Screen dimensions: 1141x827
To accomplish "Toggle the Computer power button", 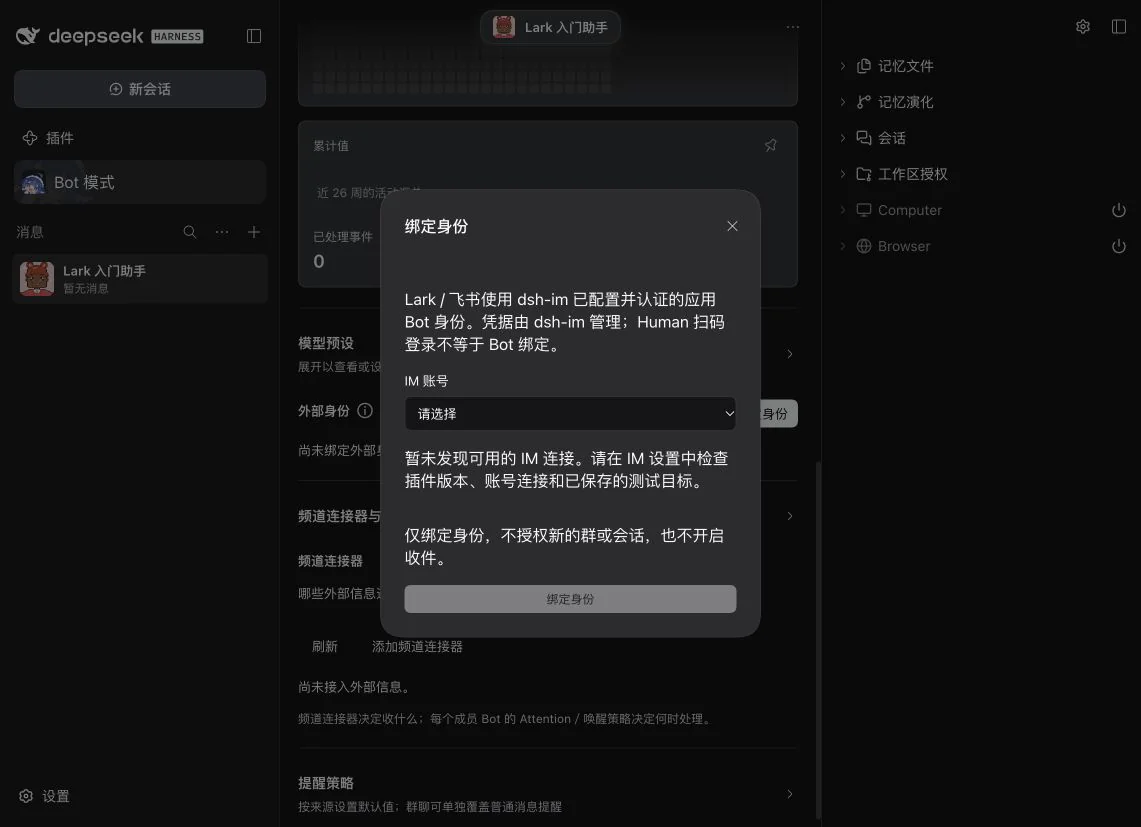I will click(x=1119, y=210).
